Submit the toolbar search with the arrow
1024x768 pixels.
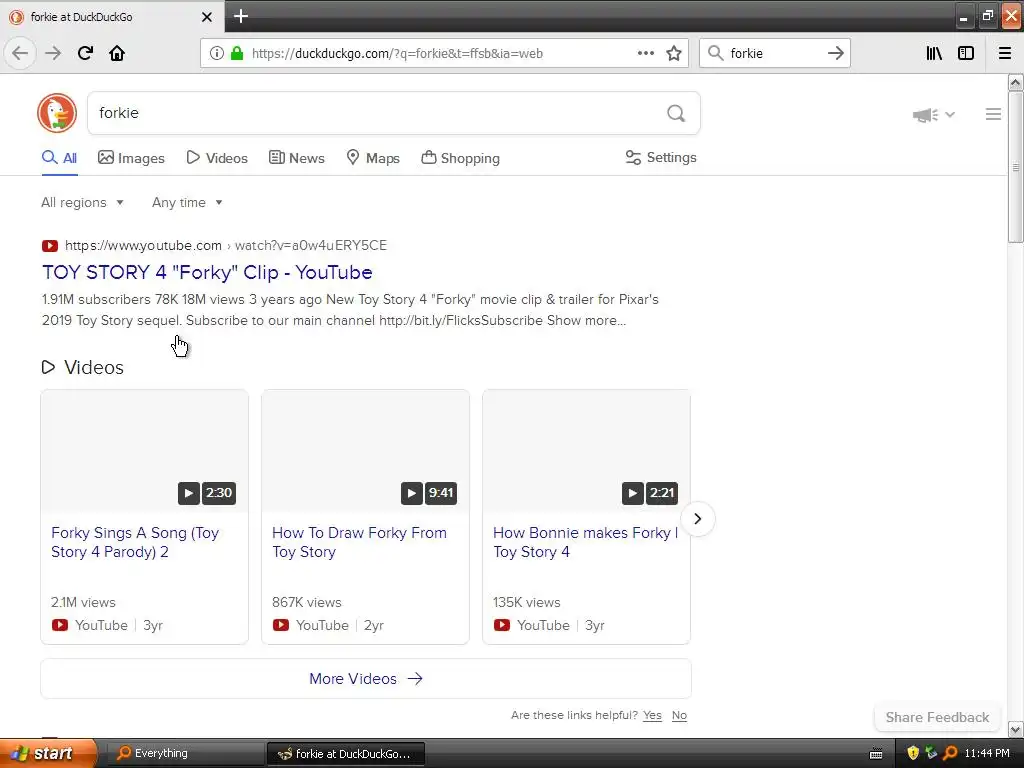(835, 53)
